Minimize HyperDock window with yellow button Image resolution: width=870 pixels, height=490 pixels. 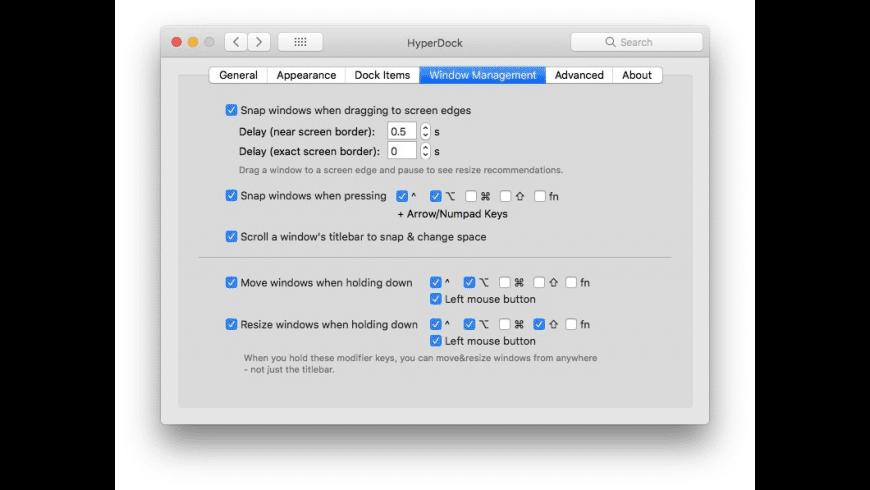(193, 42)
